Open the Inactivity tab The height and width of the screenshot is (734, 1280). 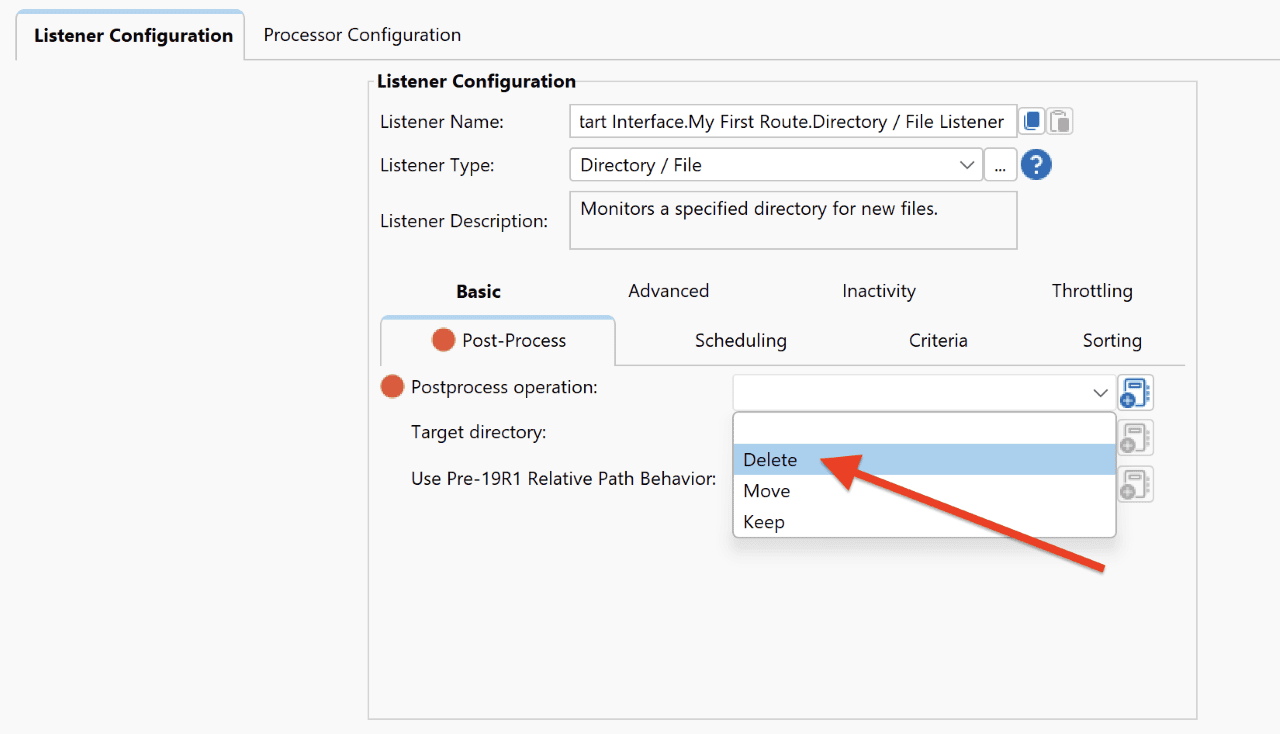tap(879, 291)
